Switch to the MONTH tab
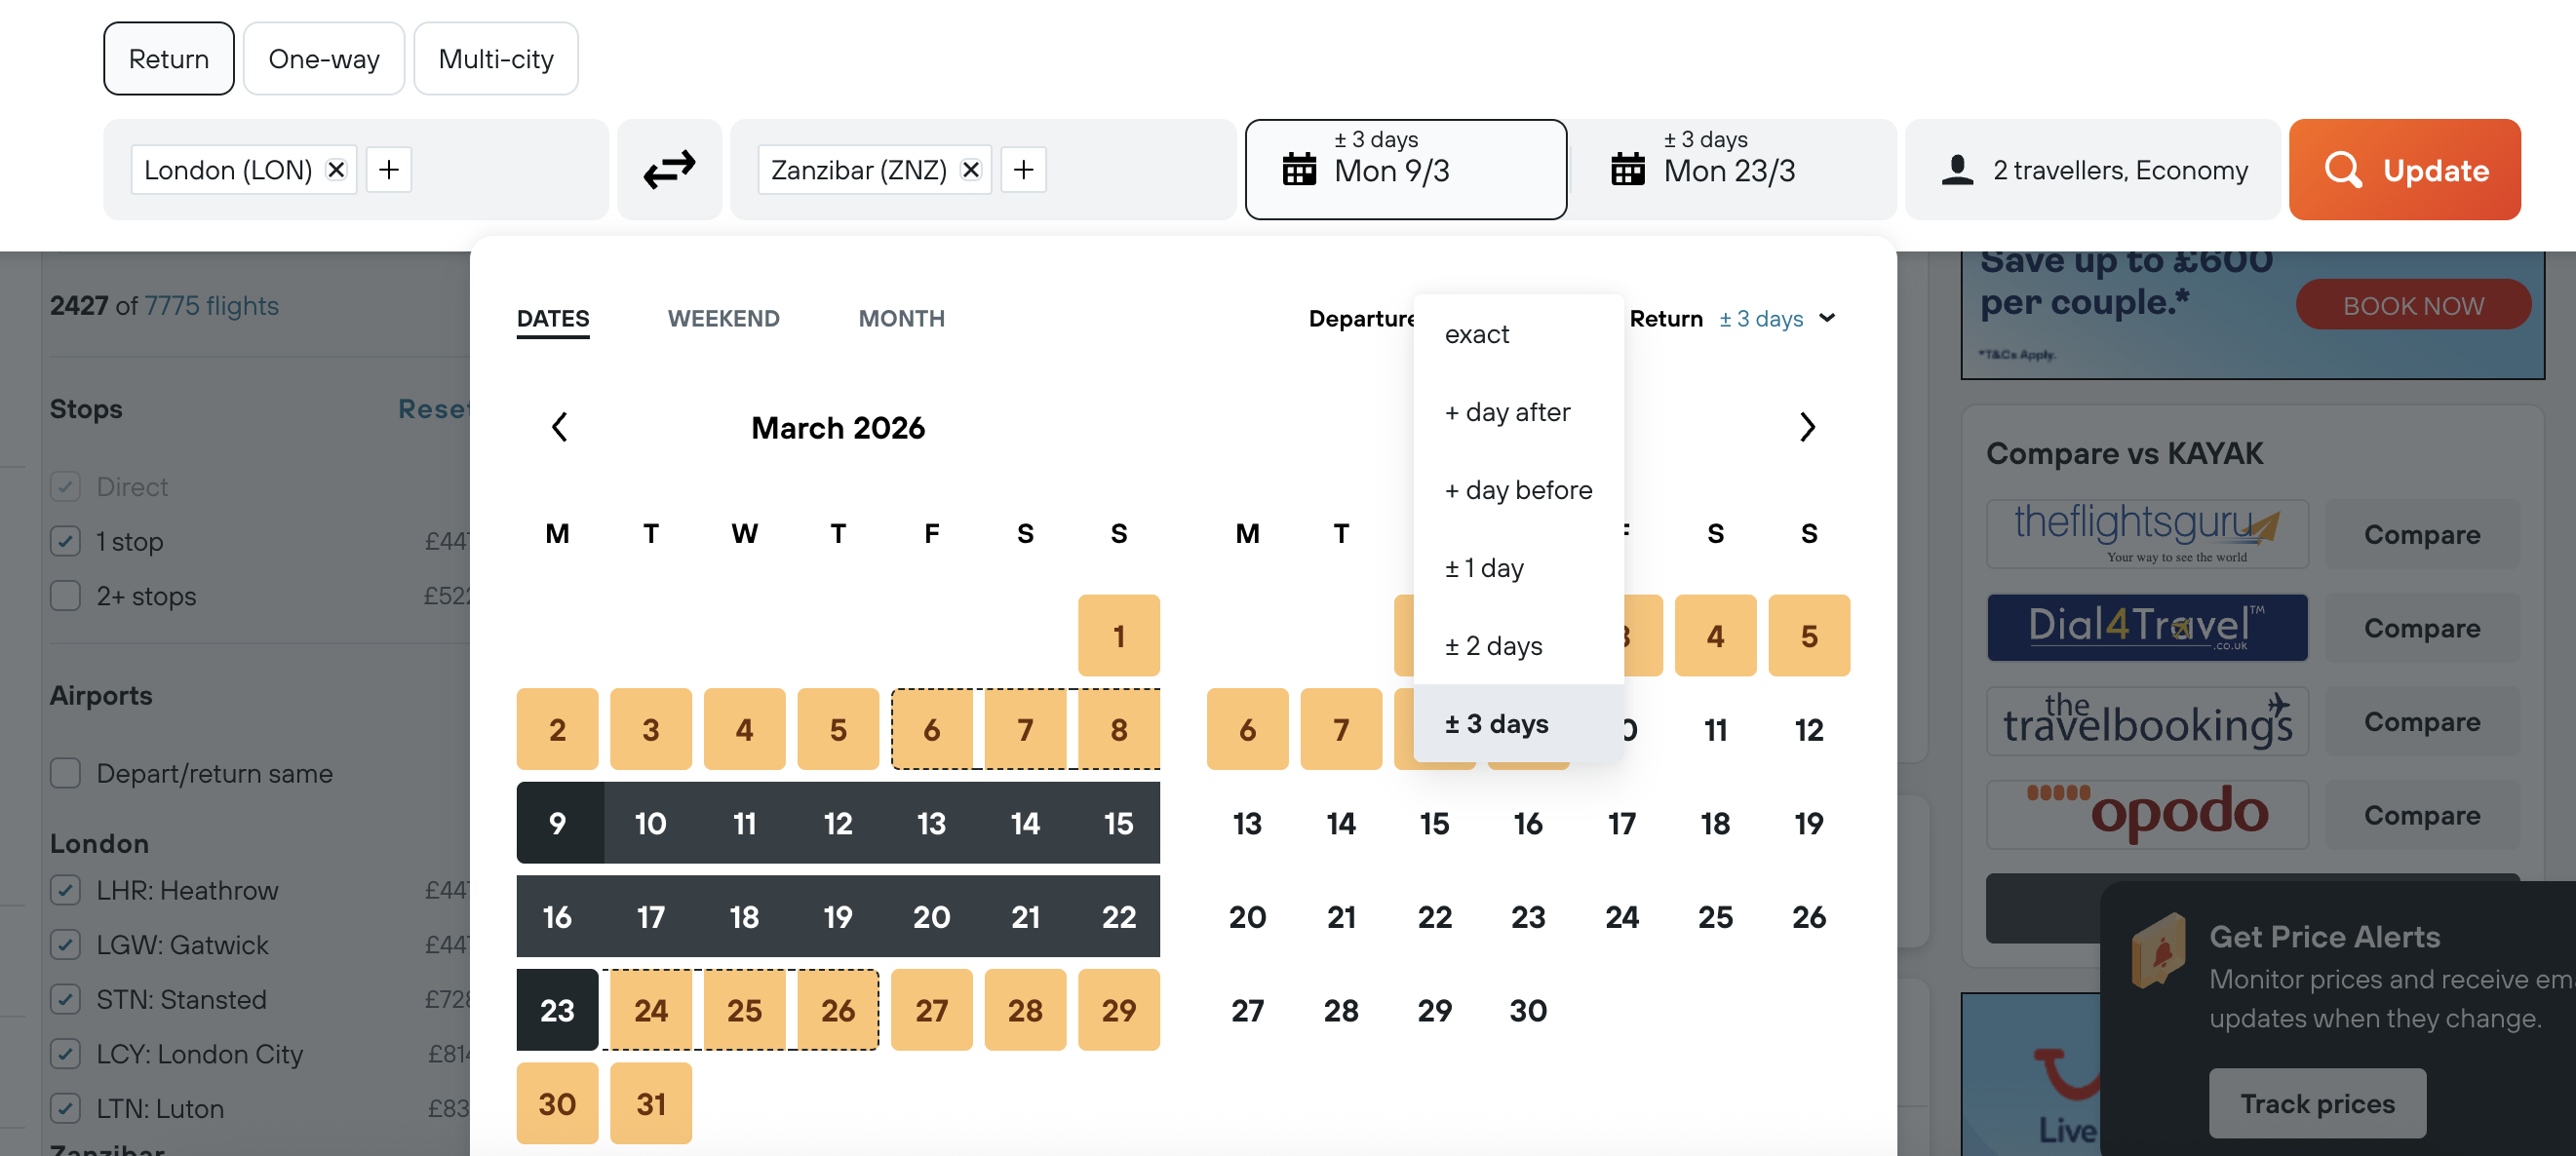This screenshot has width=2576, height=1156. 901,319
